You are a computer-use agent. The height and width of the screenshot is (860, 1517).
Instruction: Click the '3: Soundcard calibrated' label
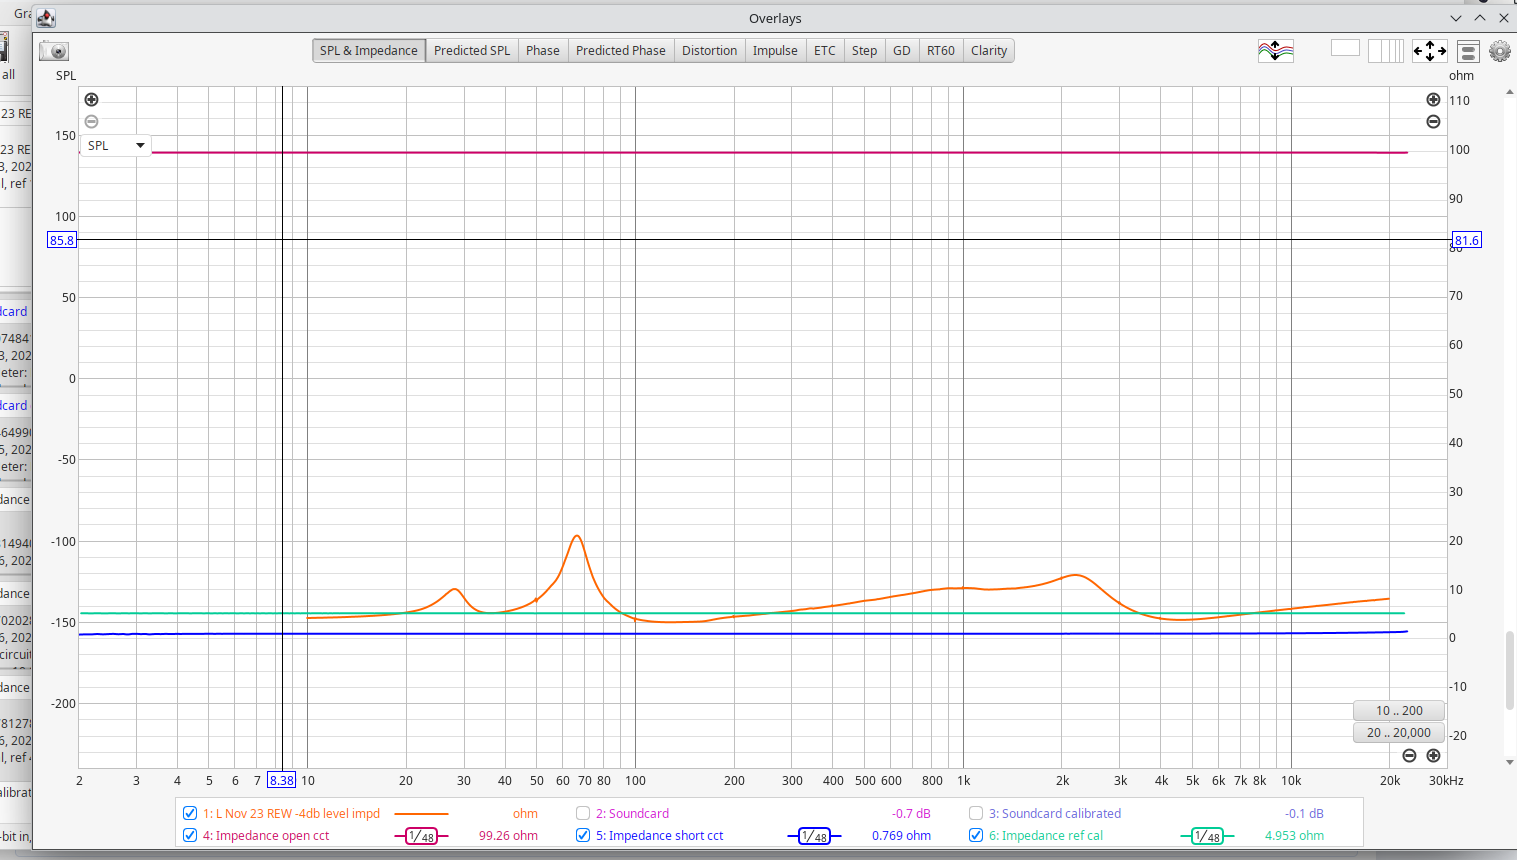[1055, 814]
